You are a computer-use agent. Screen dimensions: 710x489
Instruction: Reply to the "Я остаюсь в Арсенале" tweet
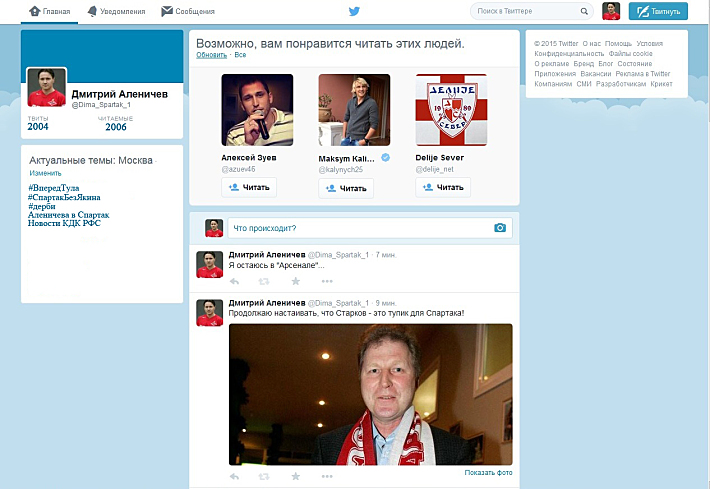point(234,281)
